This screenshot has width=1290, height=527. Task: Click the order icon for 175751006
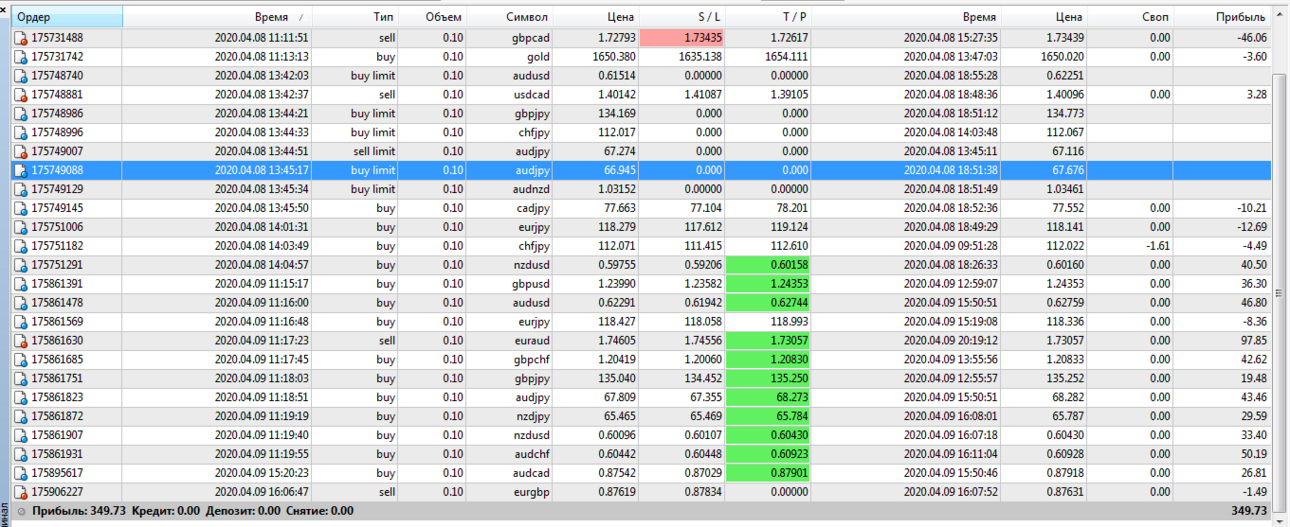click(x=21, y=227)
